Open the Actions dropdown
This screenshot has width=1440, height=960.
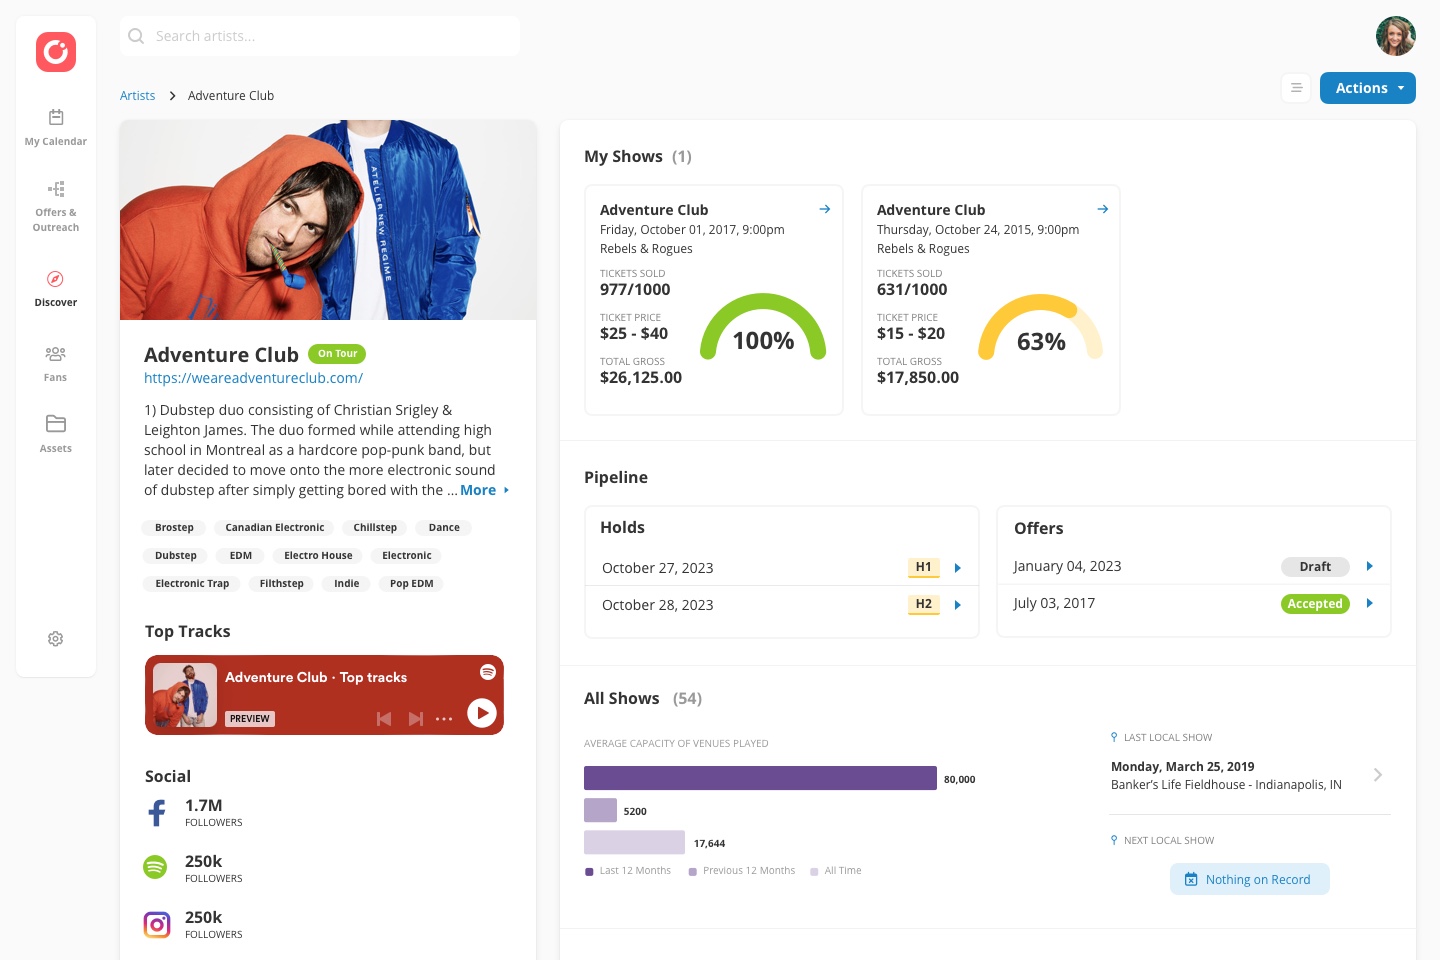pyautogui.click(x=1367, y=88)
